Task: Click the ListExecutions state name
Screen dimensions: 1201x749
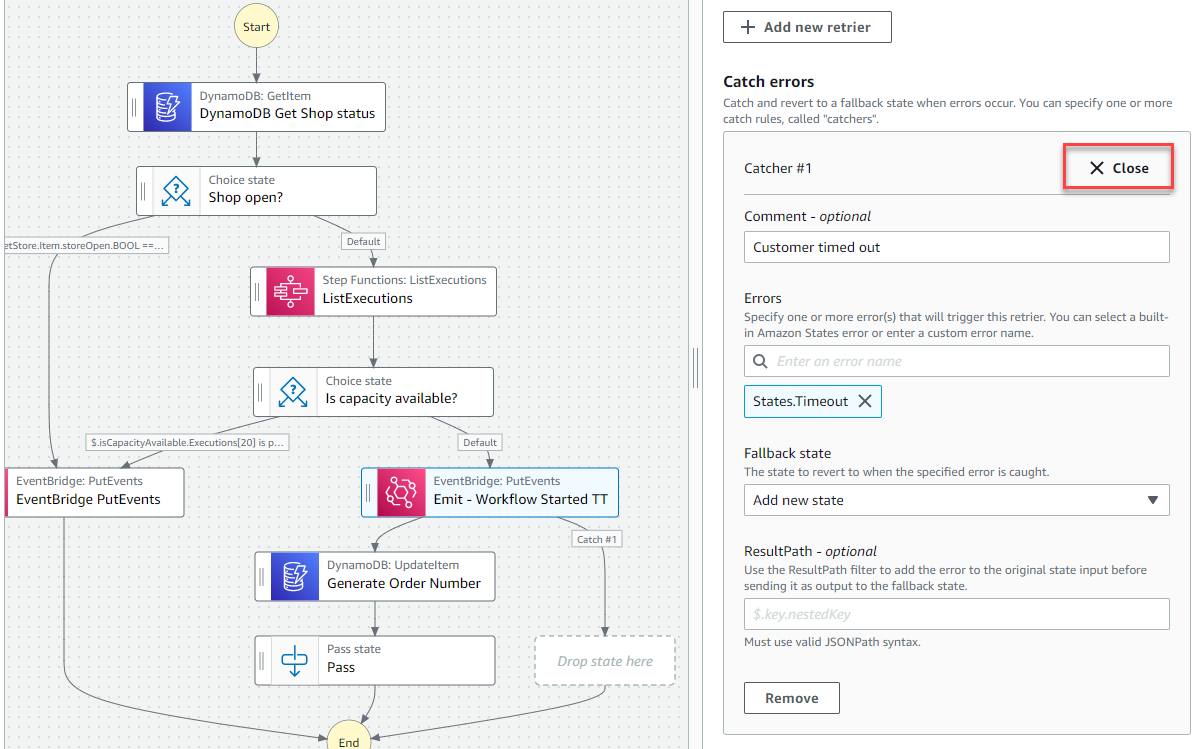Action: (367, 298)
